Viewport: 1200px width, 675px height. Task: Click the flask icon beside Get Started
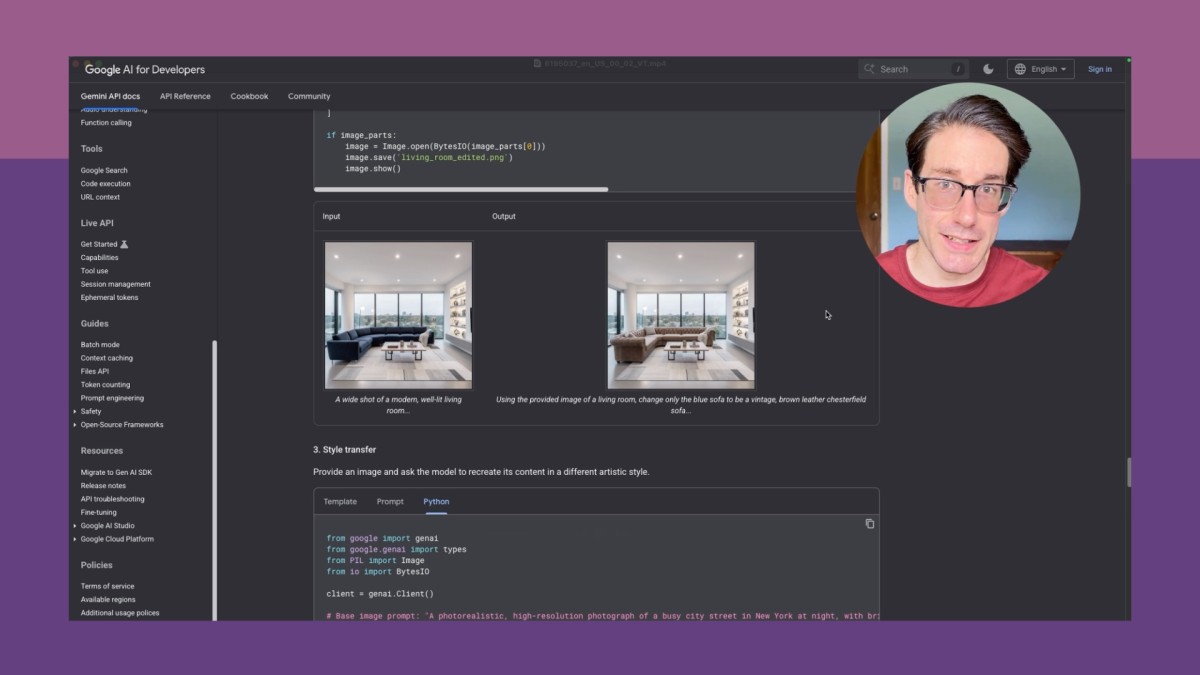(x=124, y=244)
